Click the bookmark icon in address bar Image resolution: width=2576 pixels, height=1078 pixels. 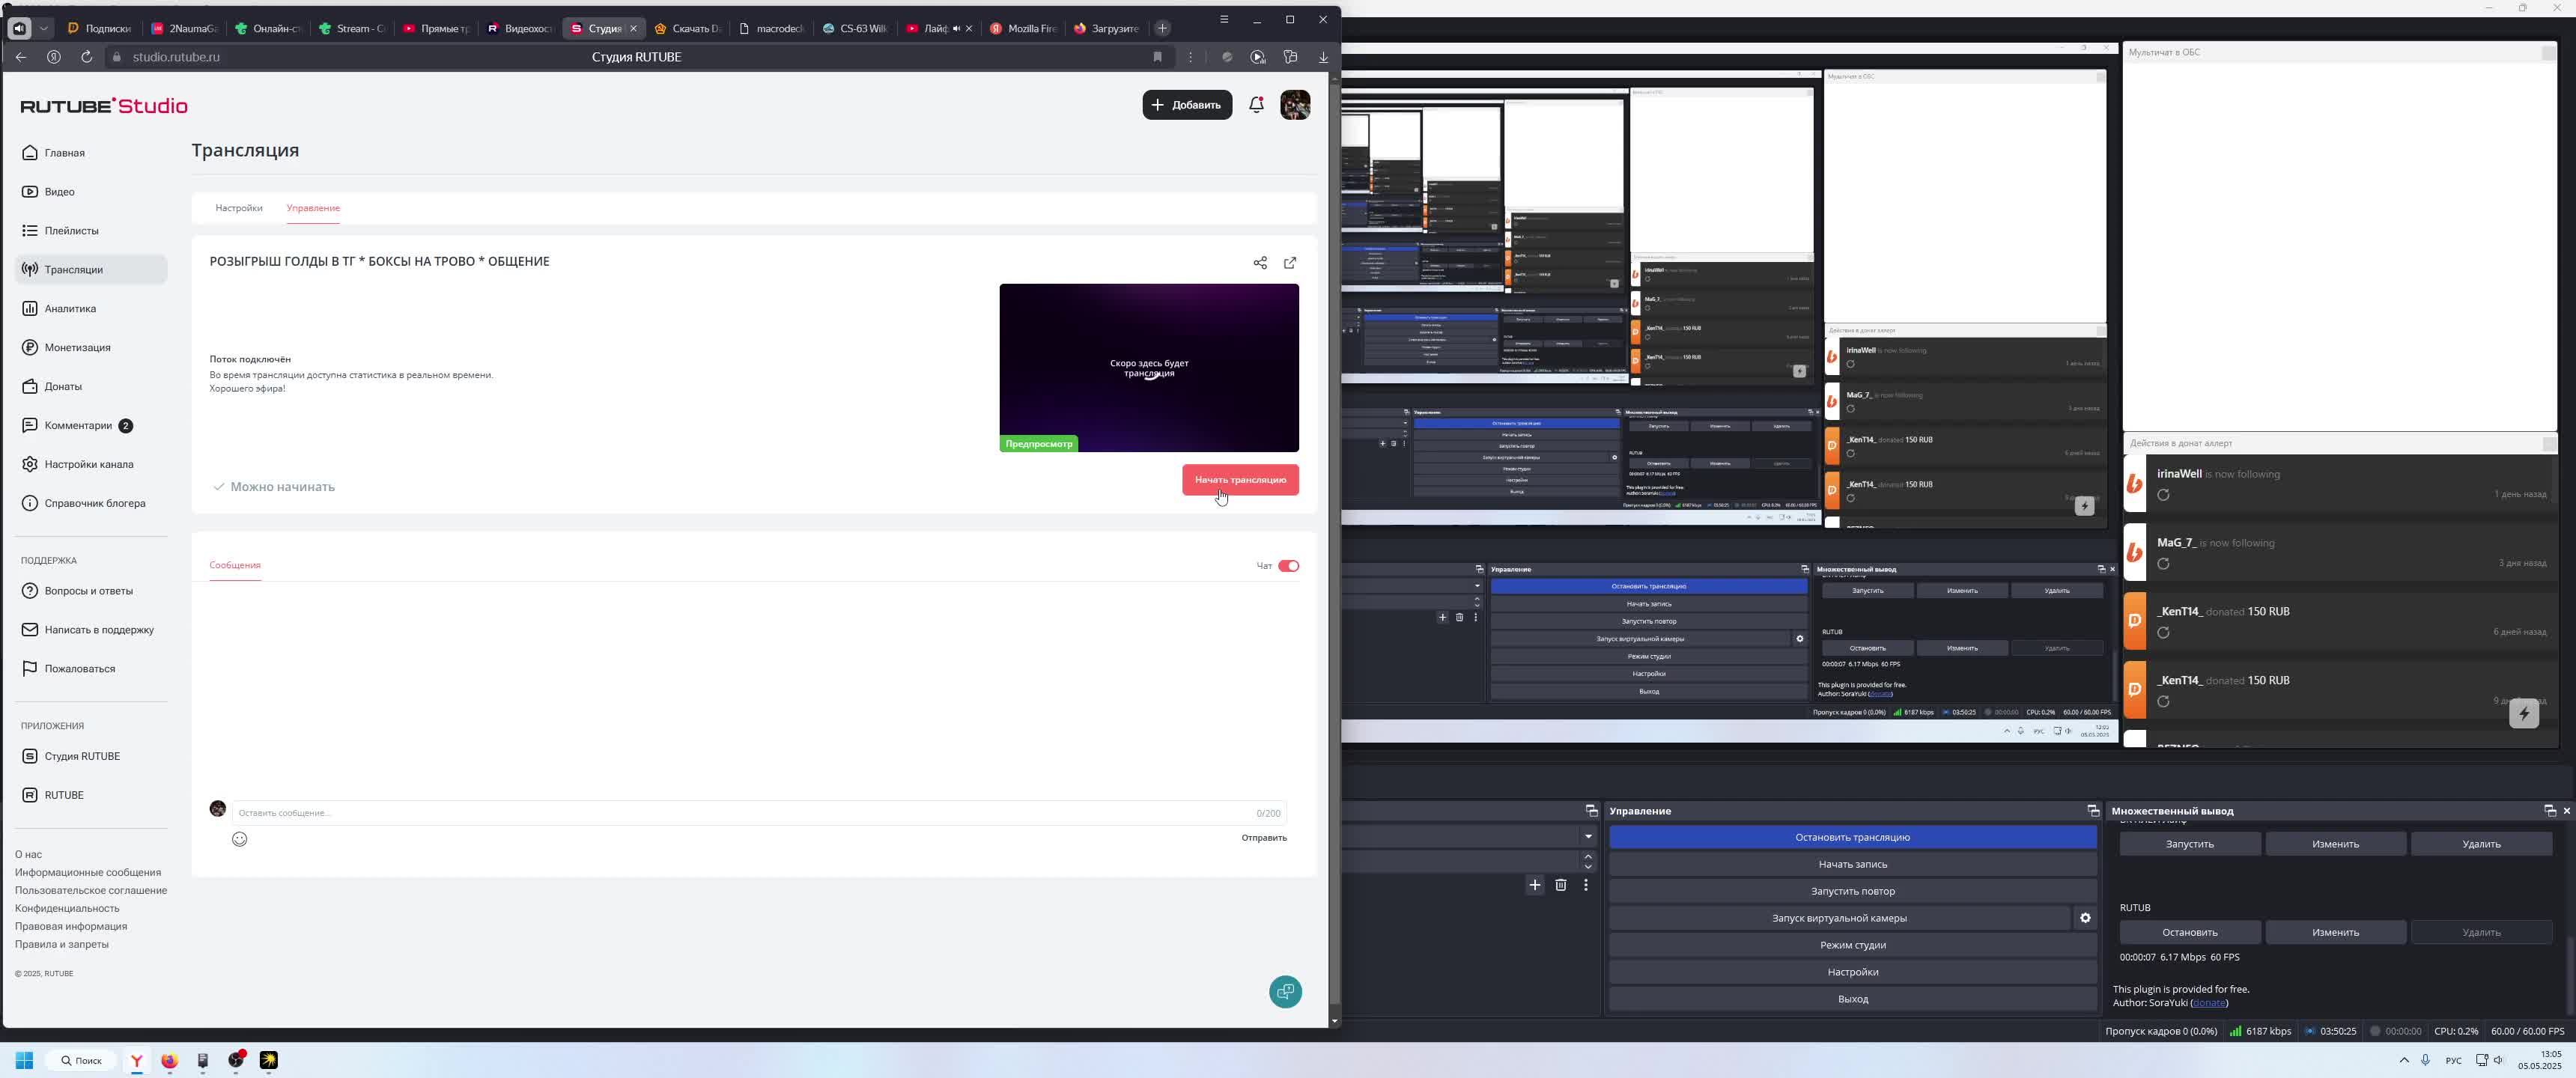coord(1158,57)
